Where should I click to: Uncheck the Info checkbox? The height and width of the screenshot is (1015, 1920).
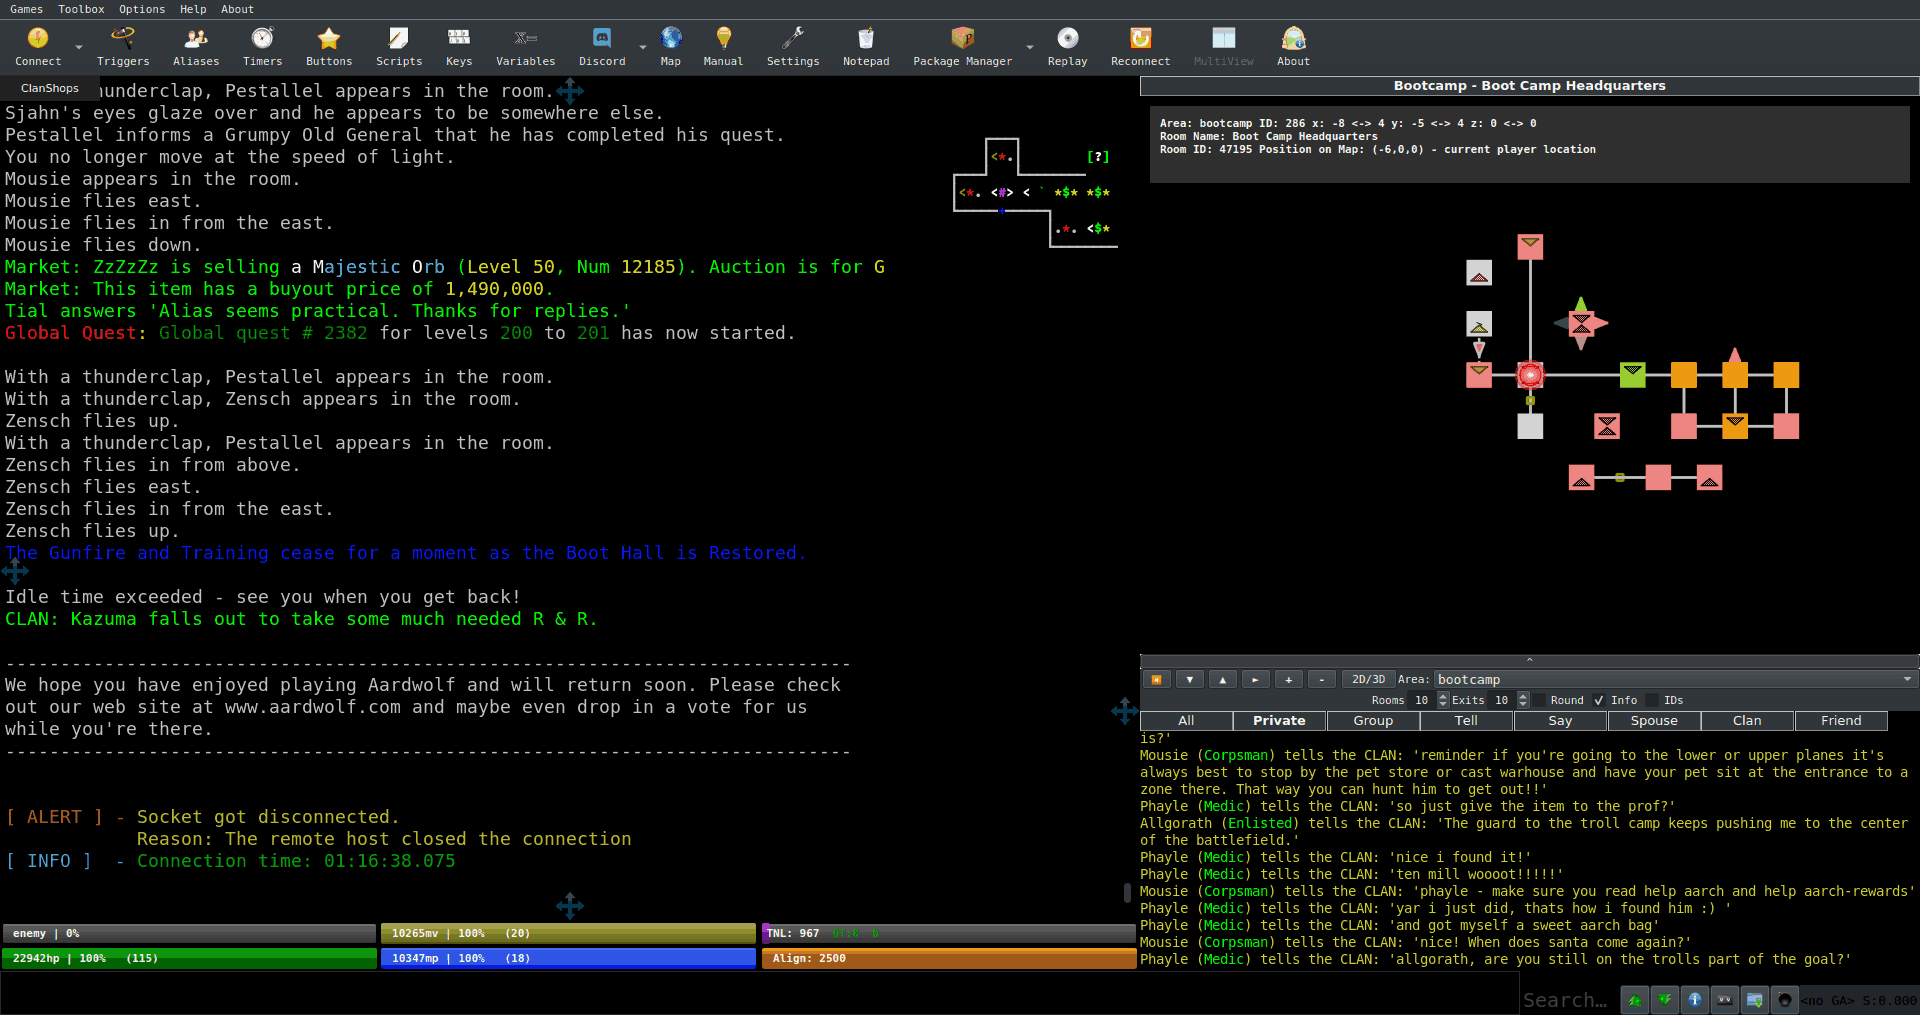(x=1599, y=700)
